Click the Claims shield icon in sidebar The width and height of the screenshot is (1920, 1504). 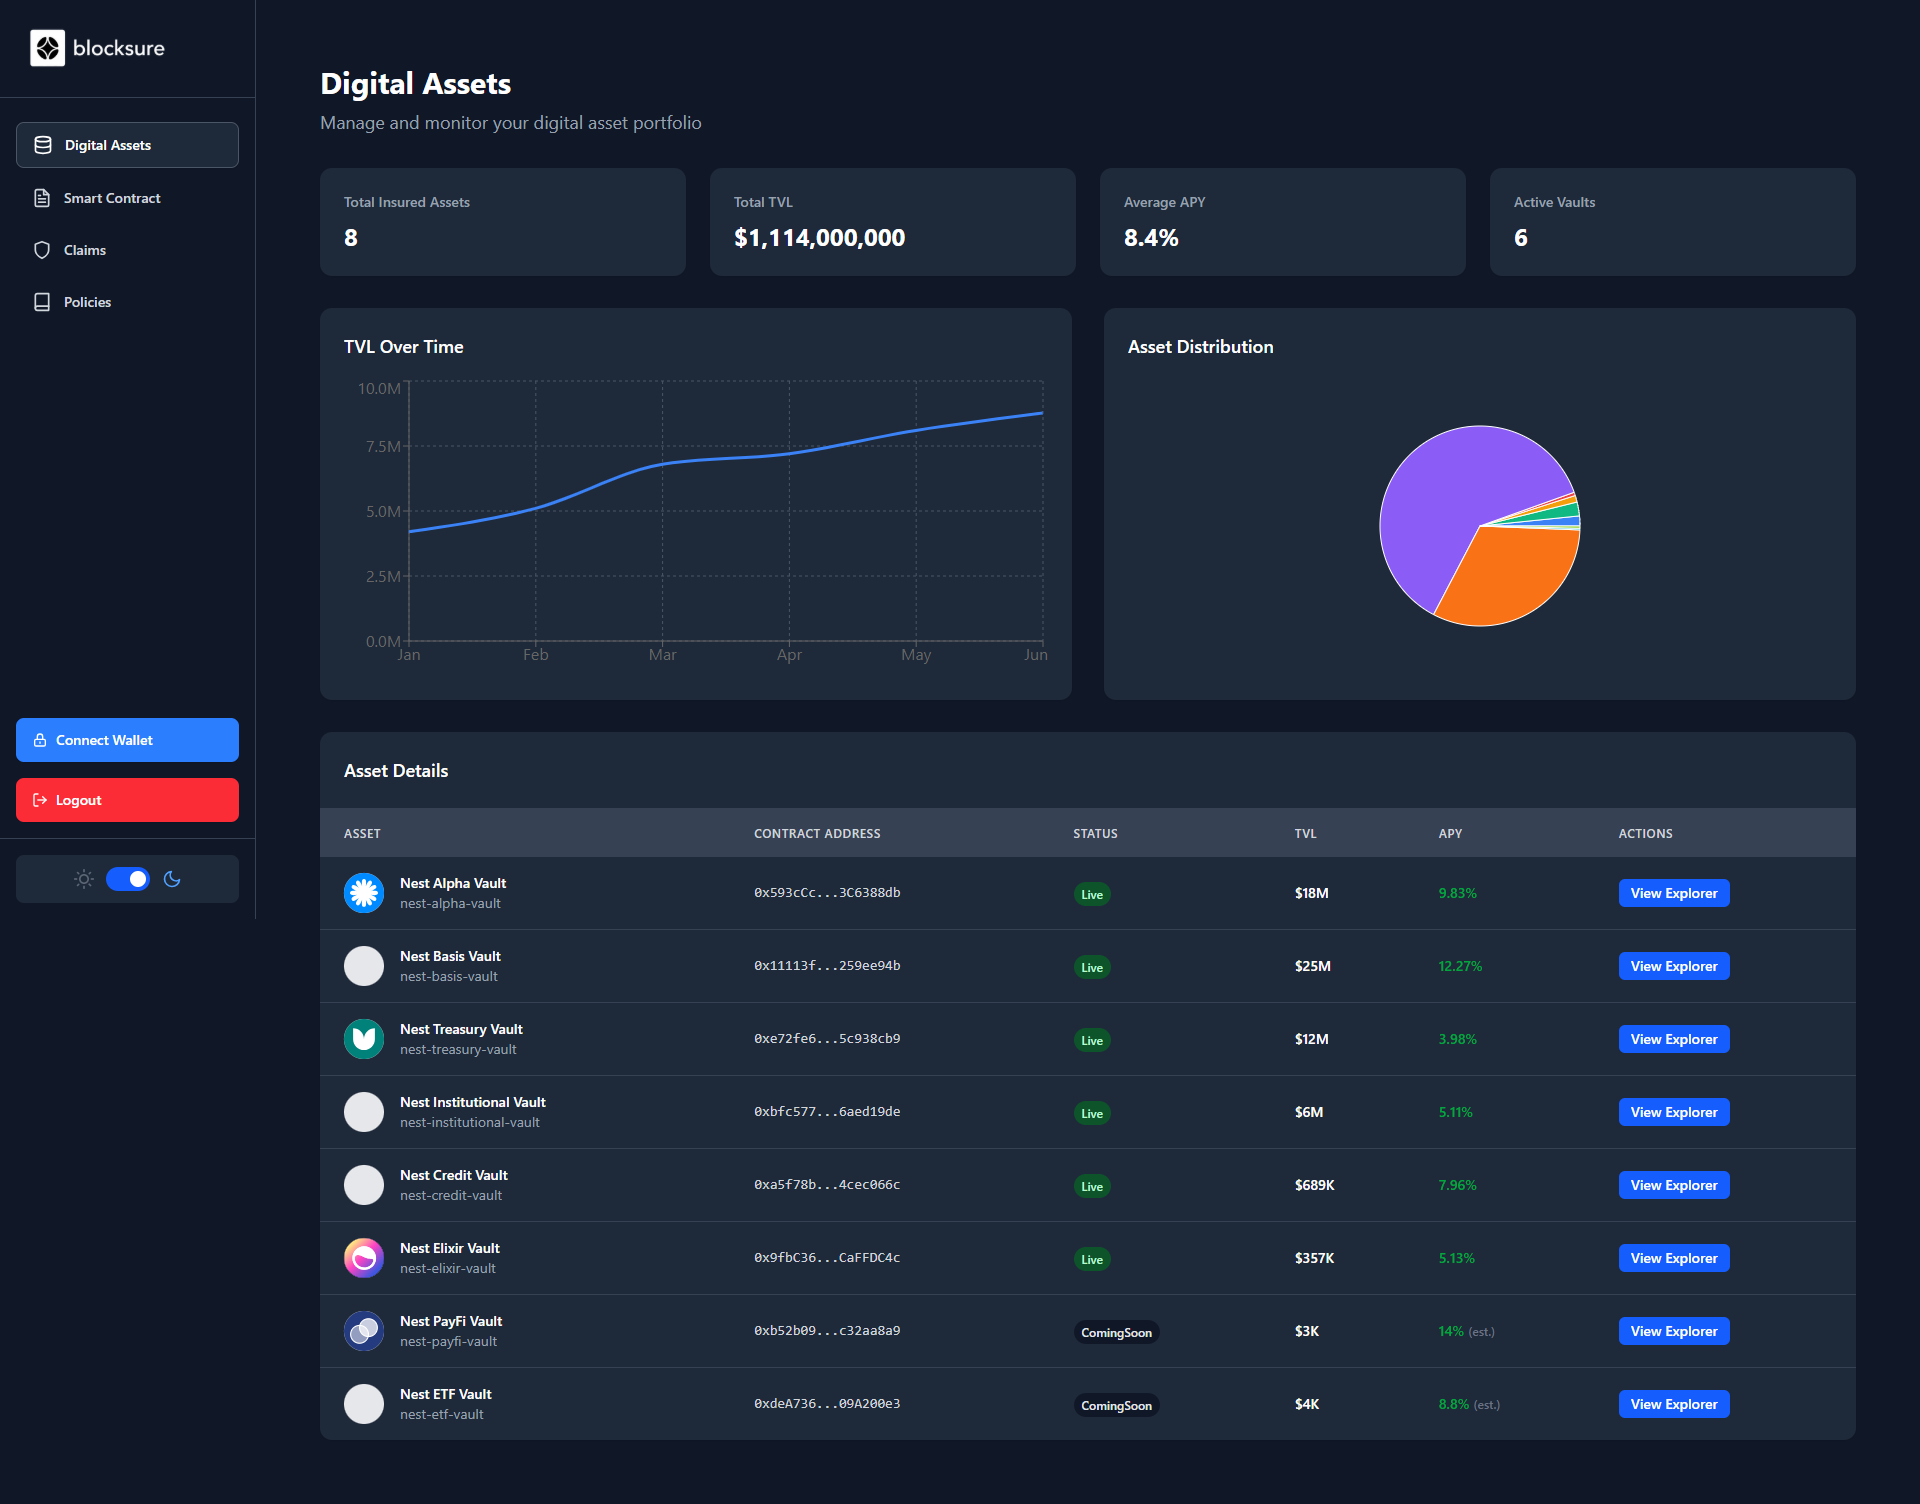point(42,250)
